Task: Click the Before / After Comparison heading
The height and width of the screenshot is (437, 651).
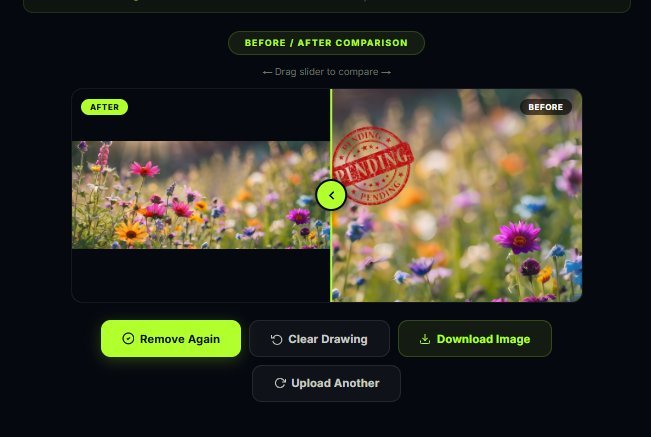Action: point(326,43)
